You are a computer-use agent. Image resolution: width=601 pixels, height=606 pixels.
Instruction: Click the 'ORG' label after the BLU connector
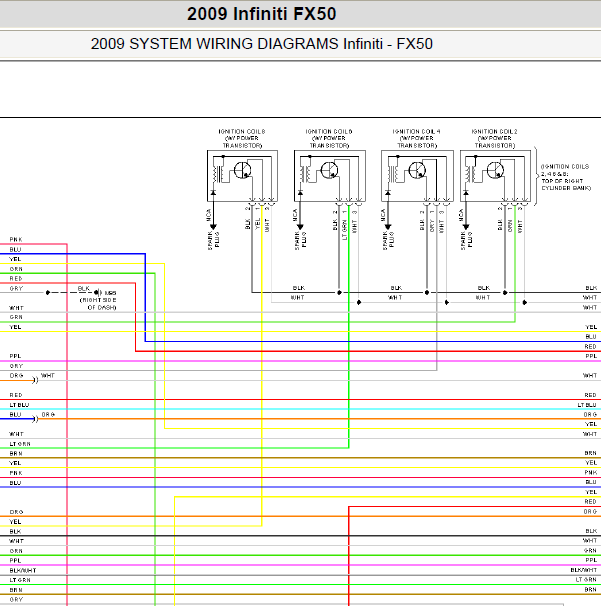(x=48, y=414)
